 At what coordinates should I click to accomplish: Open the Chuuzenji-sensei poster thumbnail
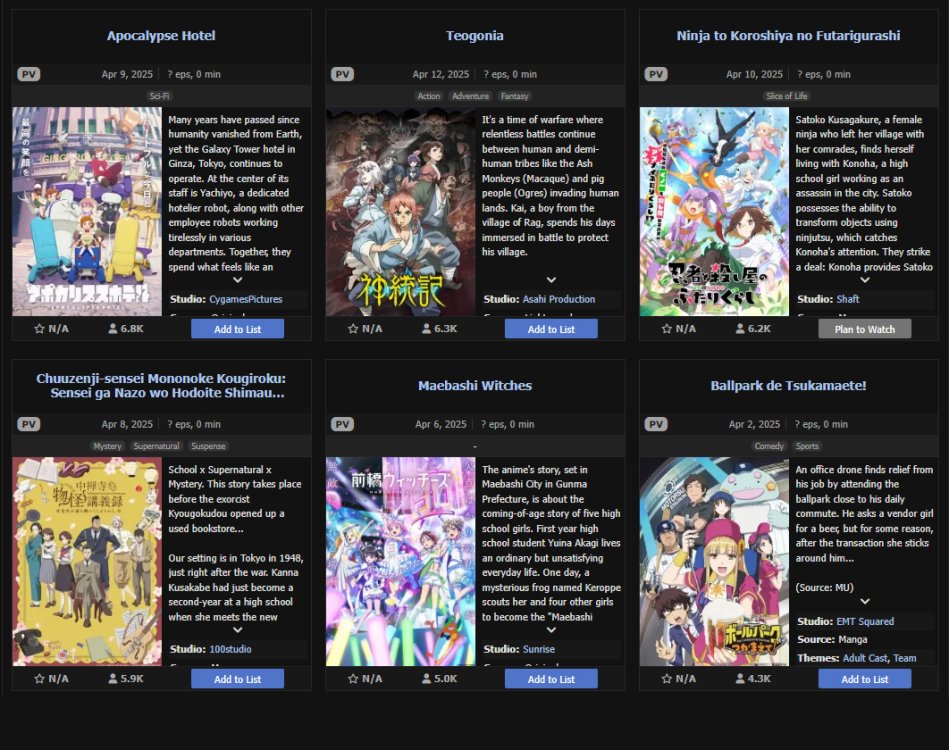(x=87, y=562)
